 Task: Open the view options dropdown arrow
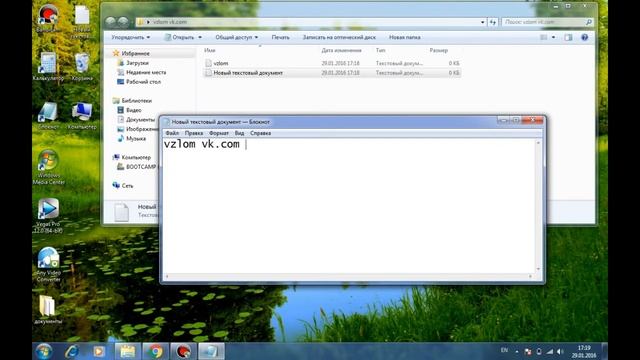coord(553,37)
